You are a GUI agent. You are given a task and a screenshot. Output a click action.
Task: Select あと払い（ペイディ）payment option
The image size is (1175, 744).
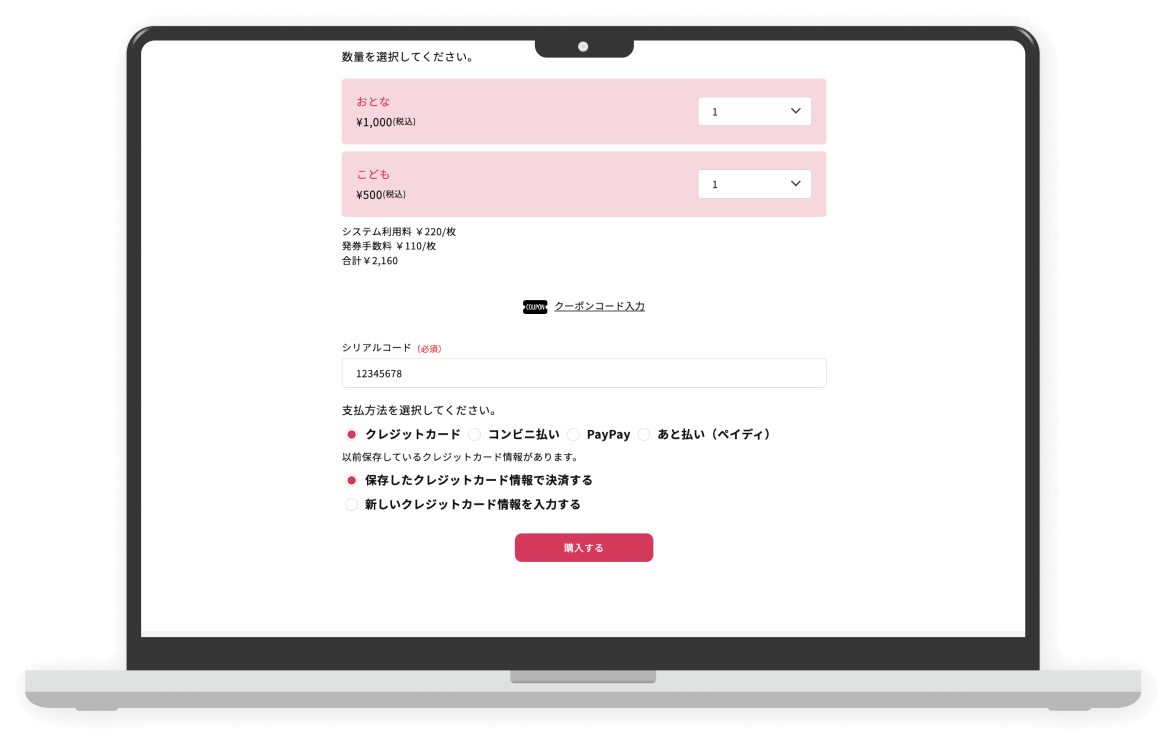click(x=644, y=435)
